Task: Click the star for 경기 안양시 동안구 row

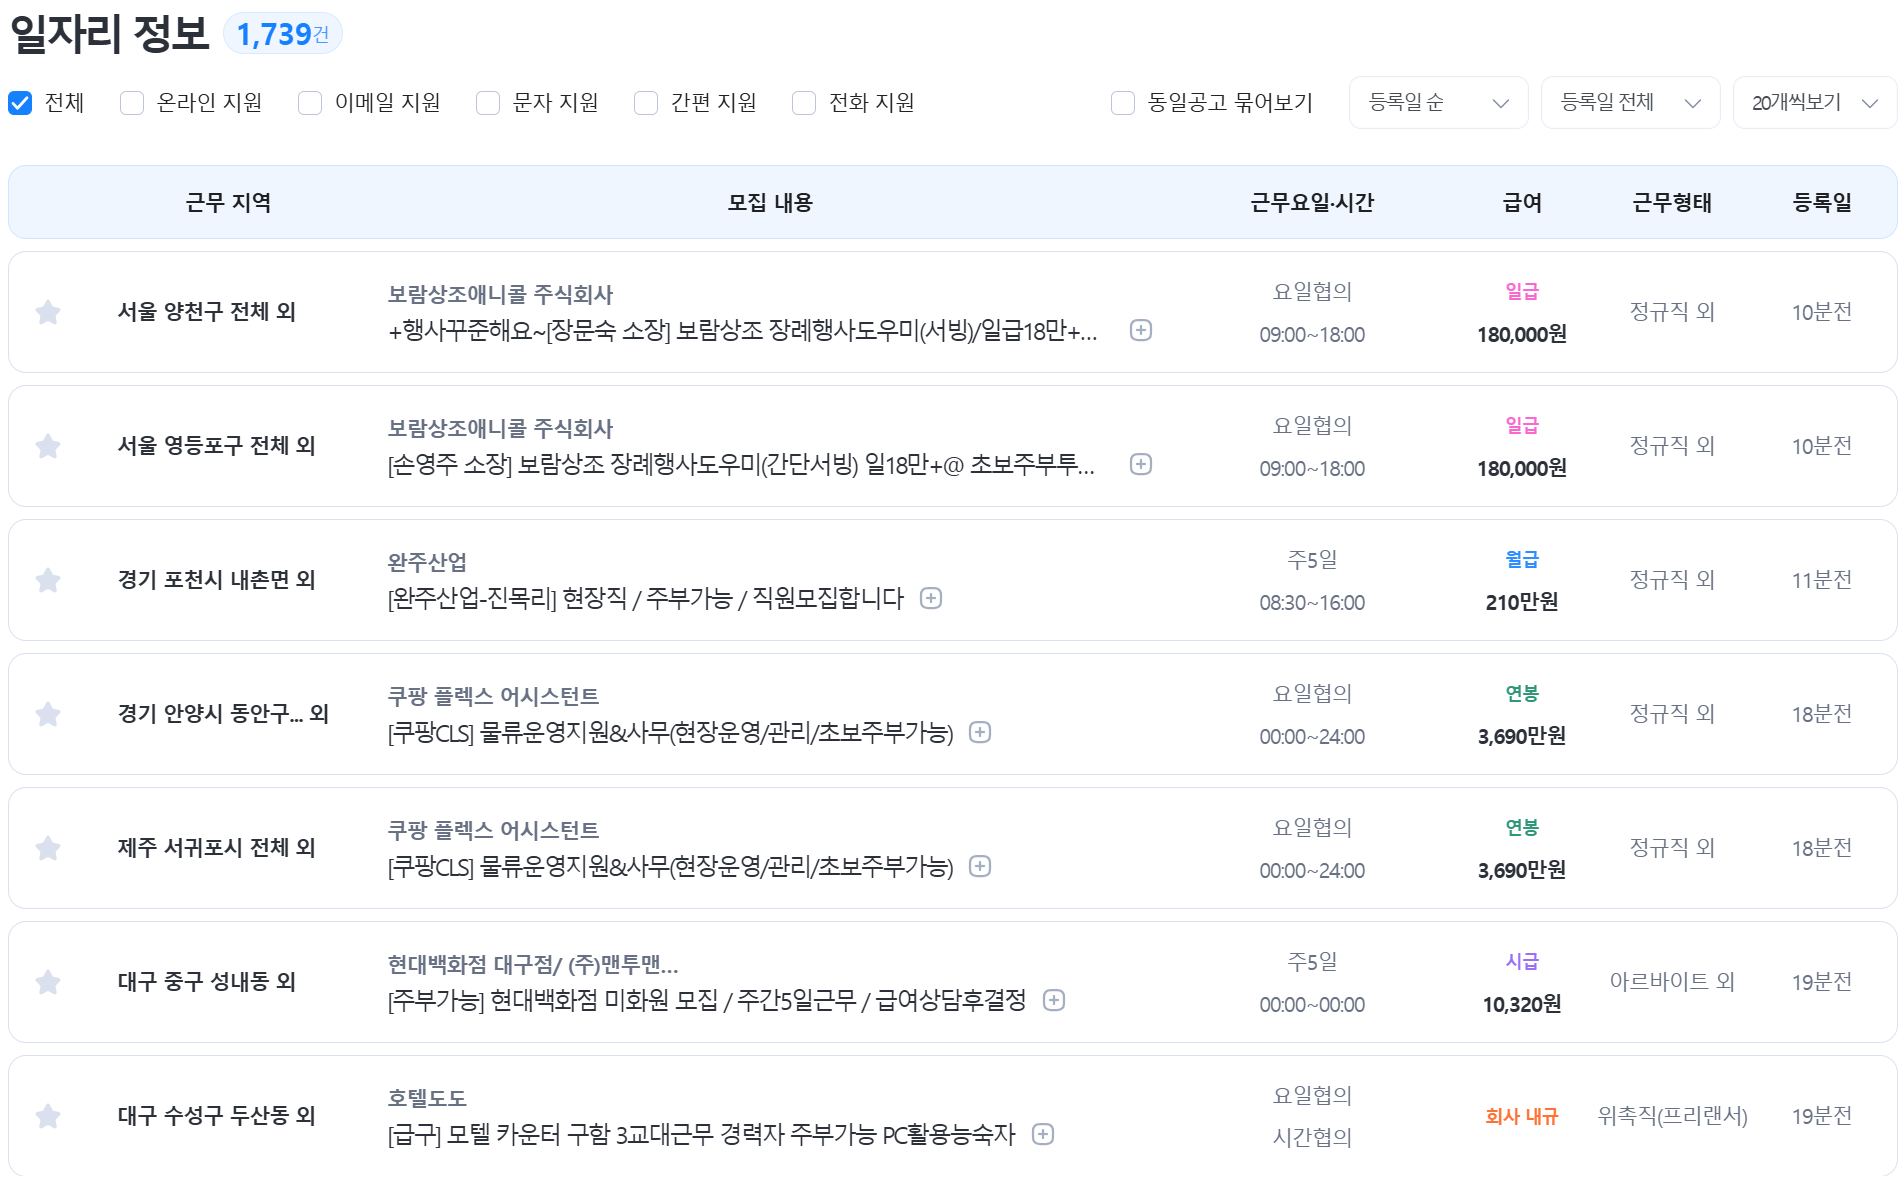Action: tap(48, 714)
